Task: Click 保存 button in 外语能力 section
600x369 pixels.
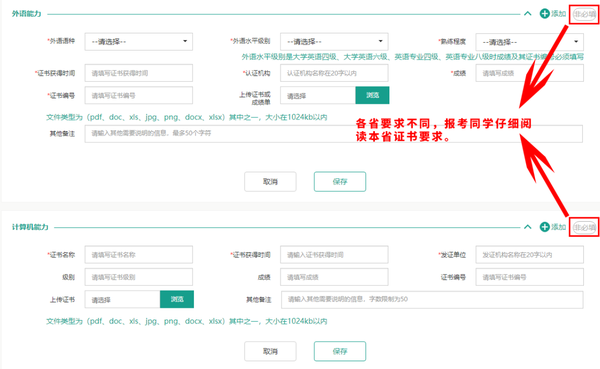Action: pyautogui.click(x=340, y=182)
